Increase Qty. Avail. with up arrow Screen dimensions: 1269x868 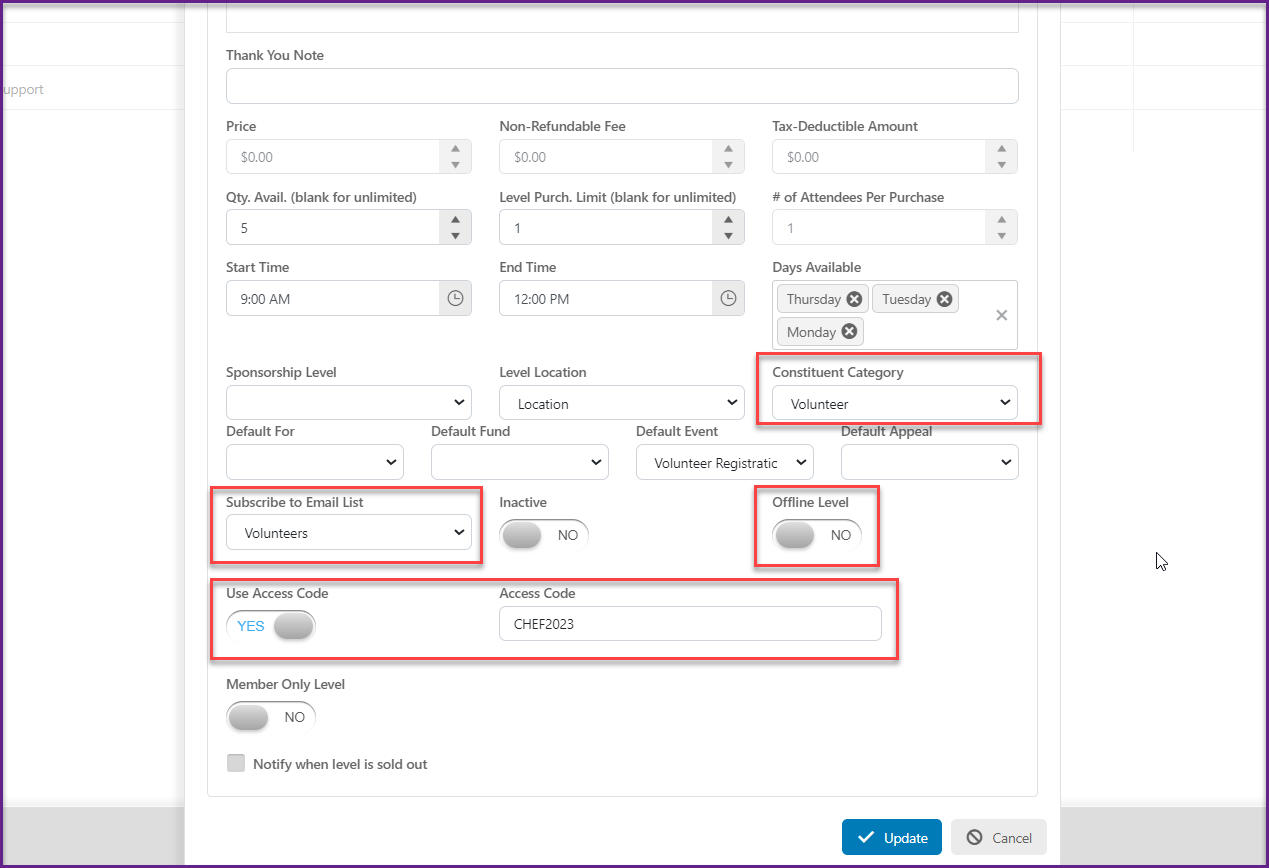455,219
